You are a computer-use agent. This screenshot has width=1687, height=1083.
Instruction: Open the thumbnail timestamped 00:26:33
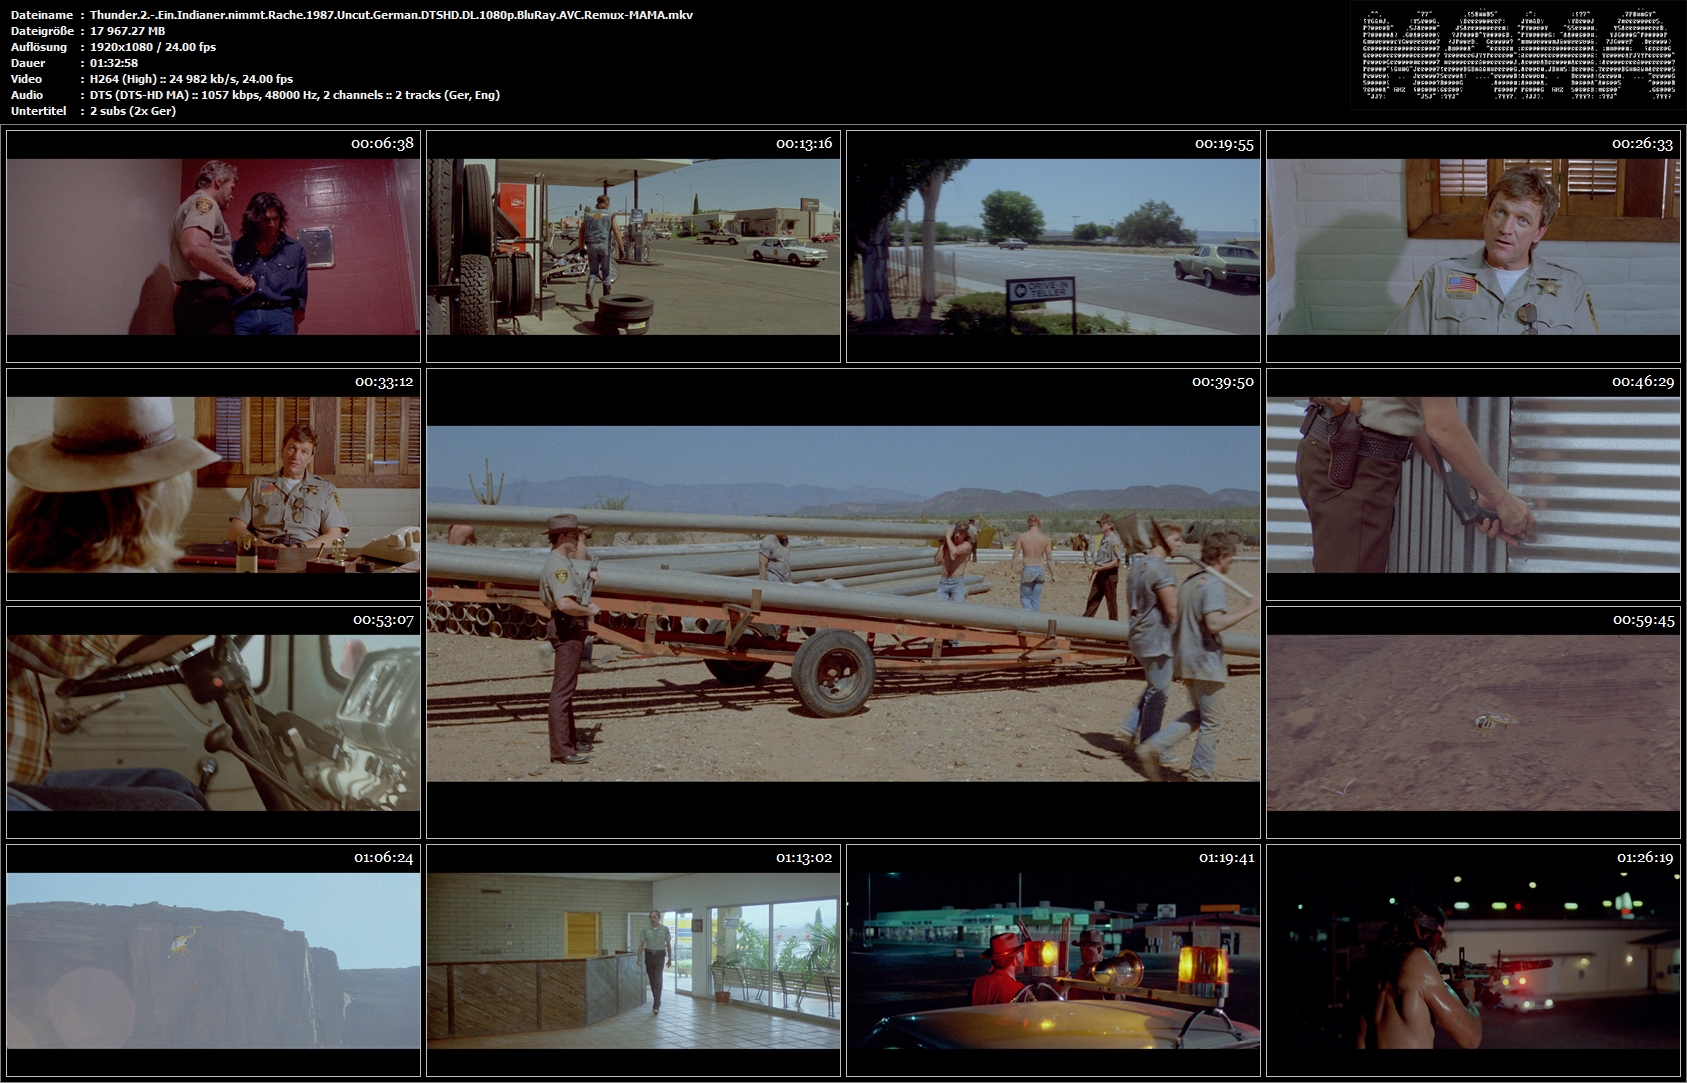[1473, 246]
